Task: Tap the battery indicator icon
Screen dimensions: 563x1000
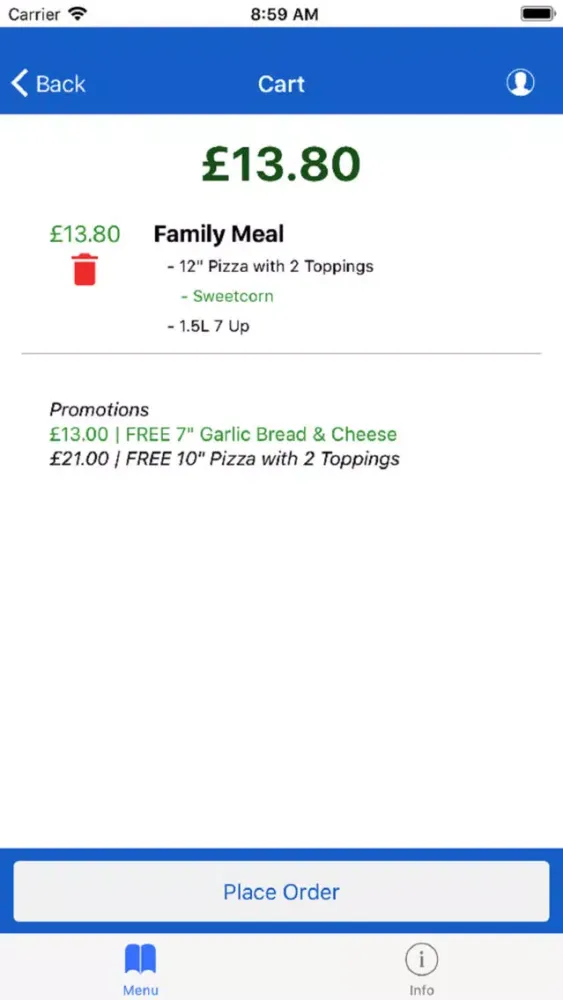Action: [x=537, y=13]
